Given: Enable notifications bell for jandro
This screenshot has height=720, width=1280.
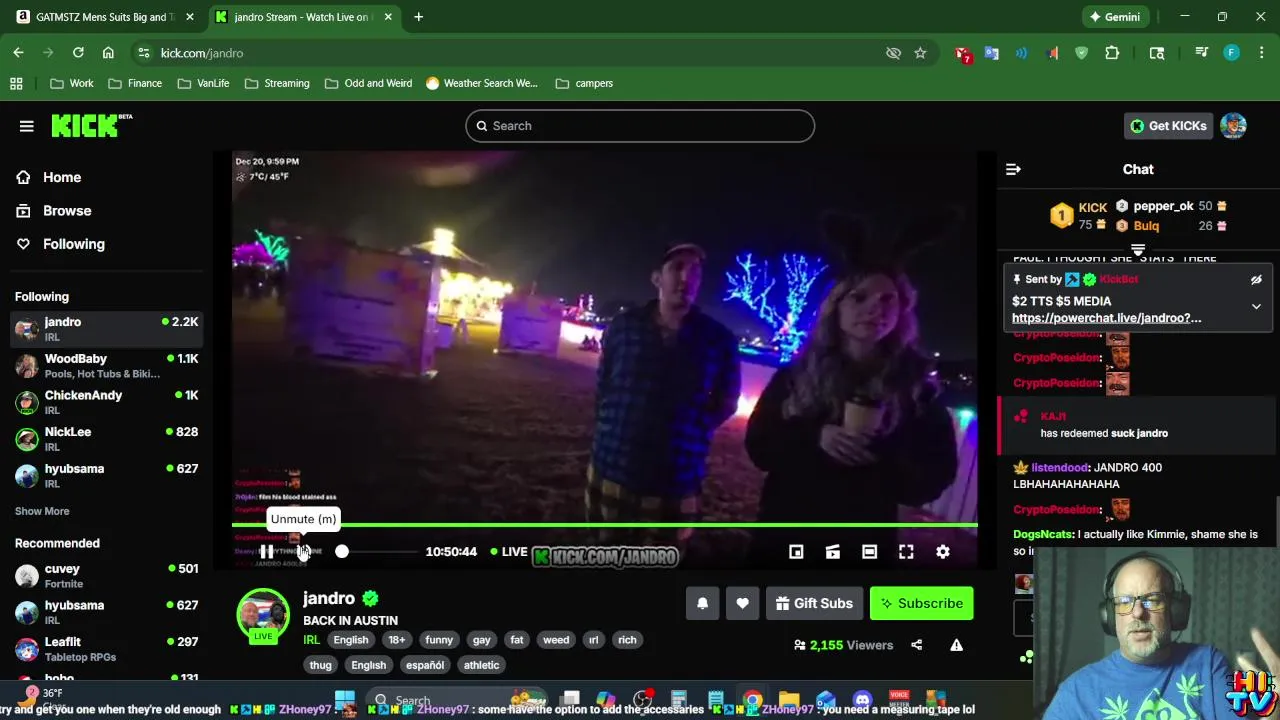Looking at the screenshot, I should pyautogui.click(x=702, y=603).
